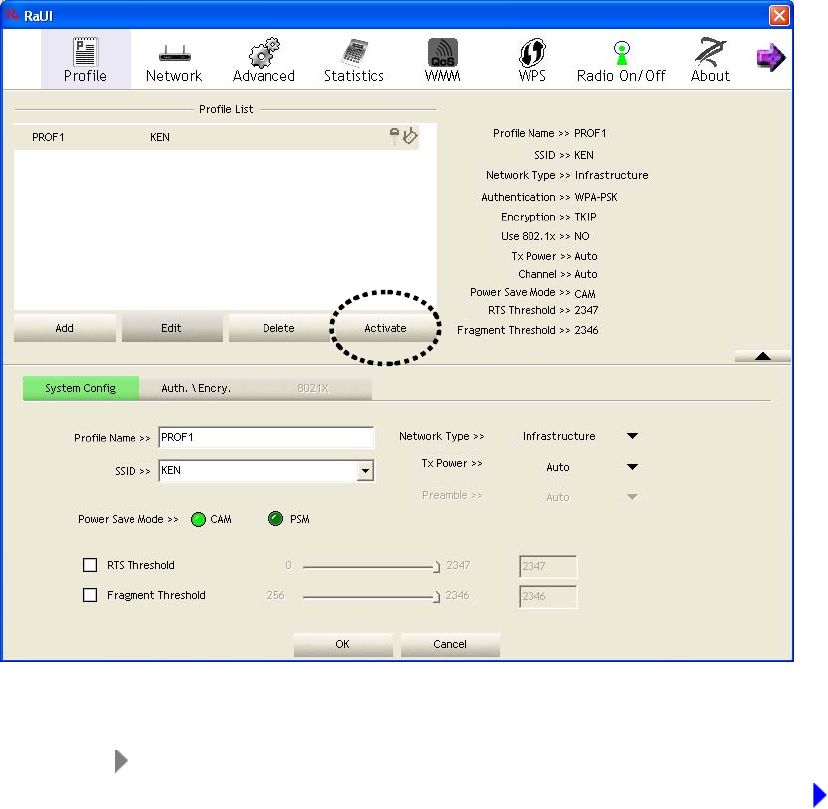Image resolution: width=828 pixels, height=809 pixels.
Task: Select the PROF1 row in Profile List
Action: (x=217, y=137)
